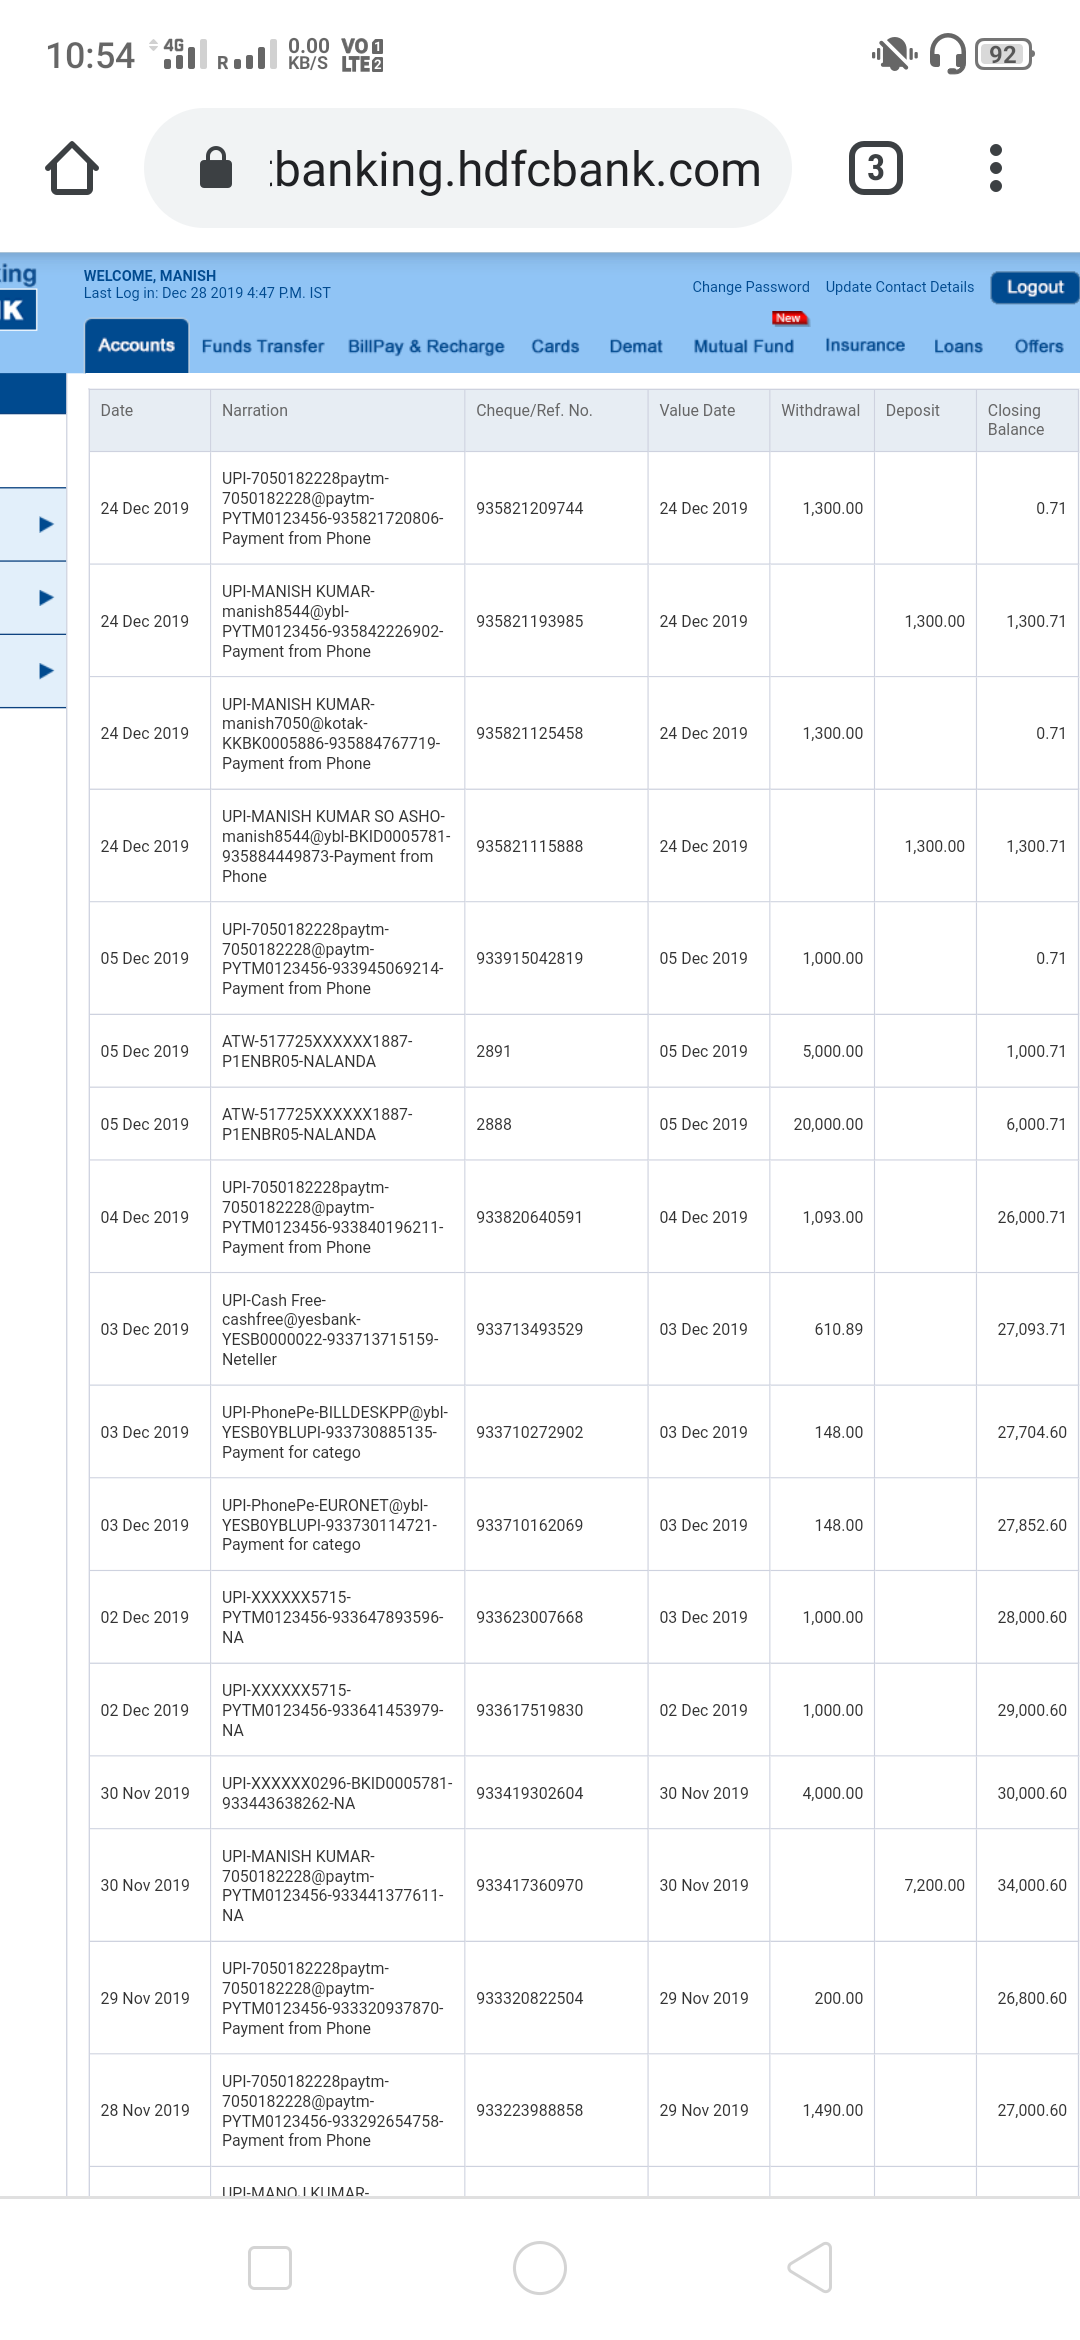Click the 7,200.00 deposit amount
1080x2340 pixels.
click(935, 1885)
